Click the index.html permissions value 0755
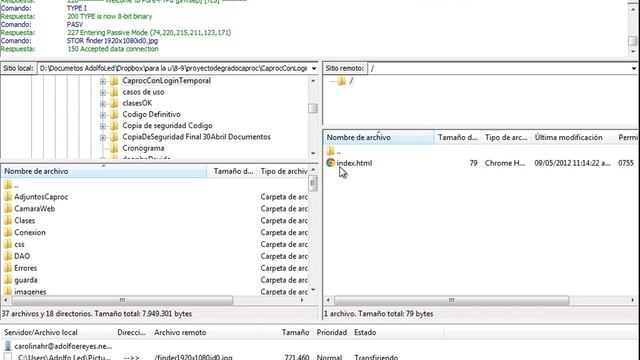 point(626,163)
